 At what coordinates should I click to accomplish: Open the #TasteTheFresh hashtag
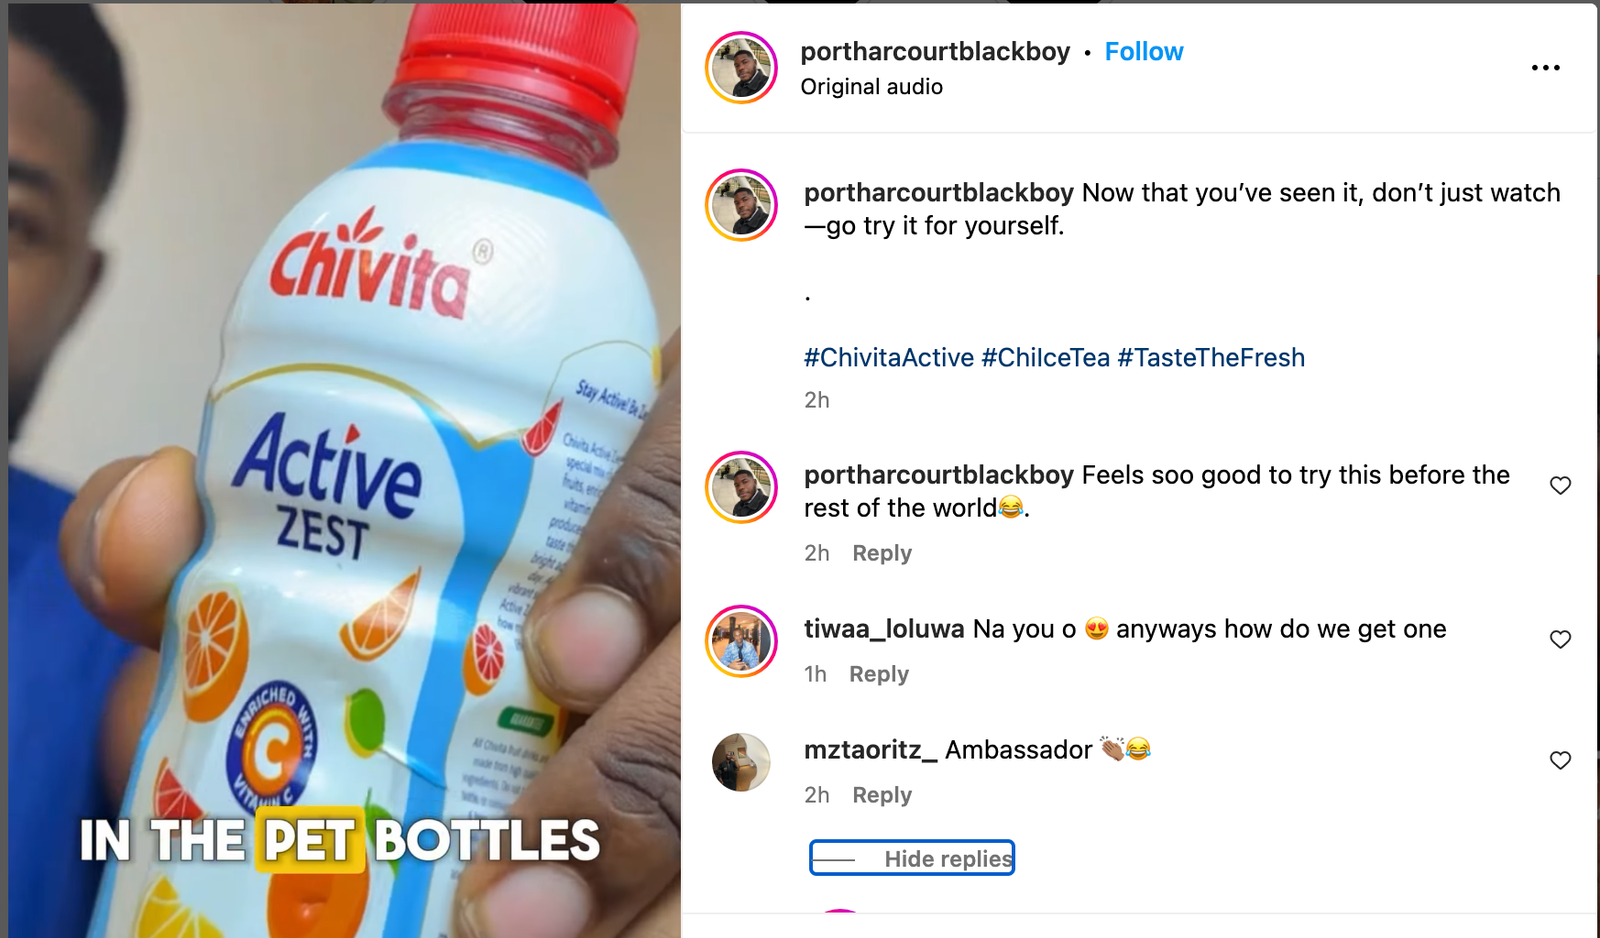1211,358
